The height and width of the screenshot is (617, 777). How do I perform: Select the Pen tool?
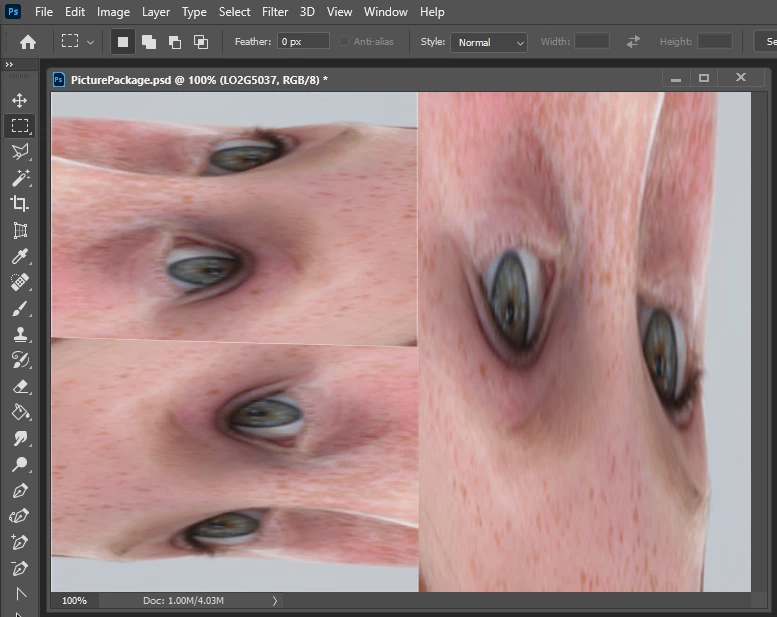(20, 491)
